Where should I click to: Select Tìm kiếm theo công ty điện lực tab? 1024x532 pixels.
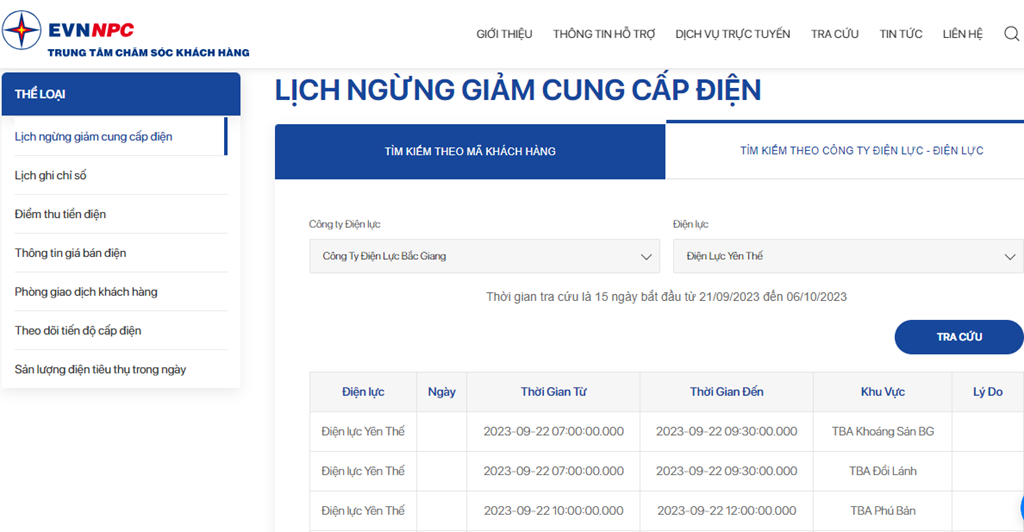pos(861,151)
